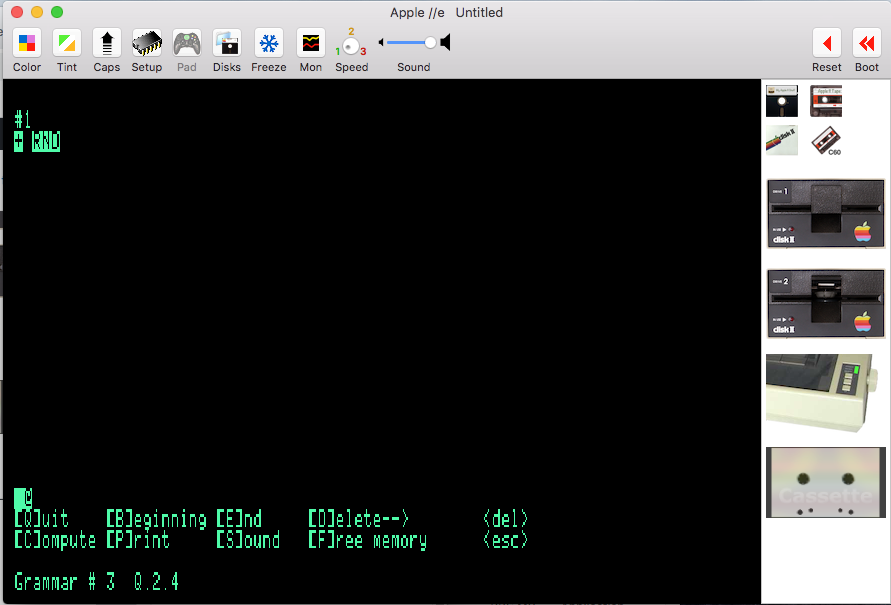Click the cursor prompt with @ symbol
891x605 pixels.
23,497
